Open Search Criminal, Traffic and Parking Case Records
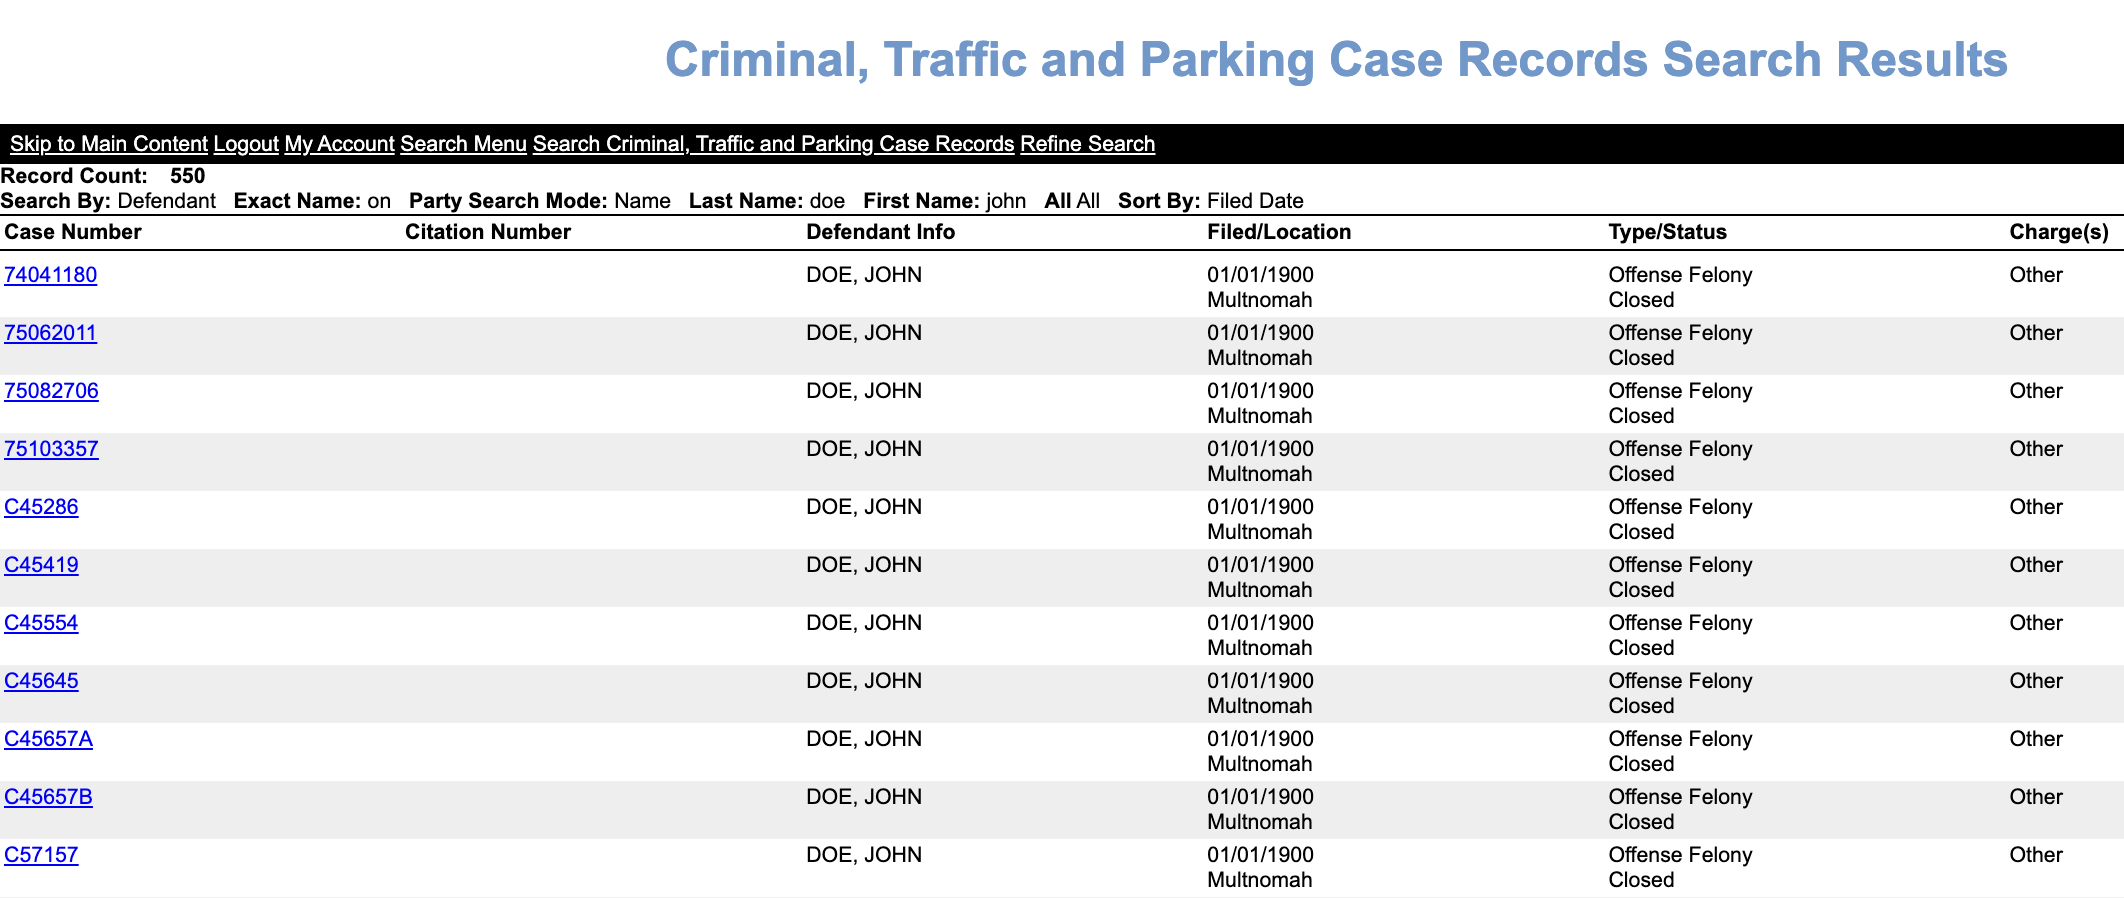Screen dimensions: 2124x898 click(773, 144)
